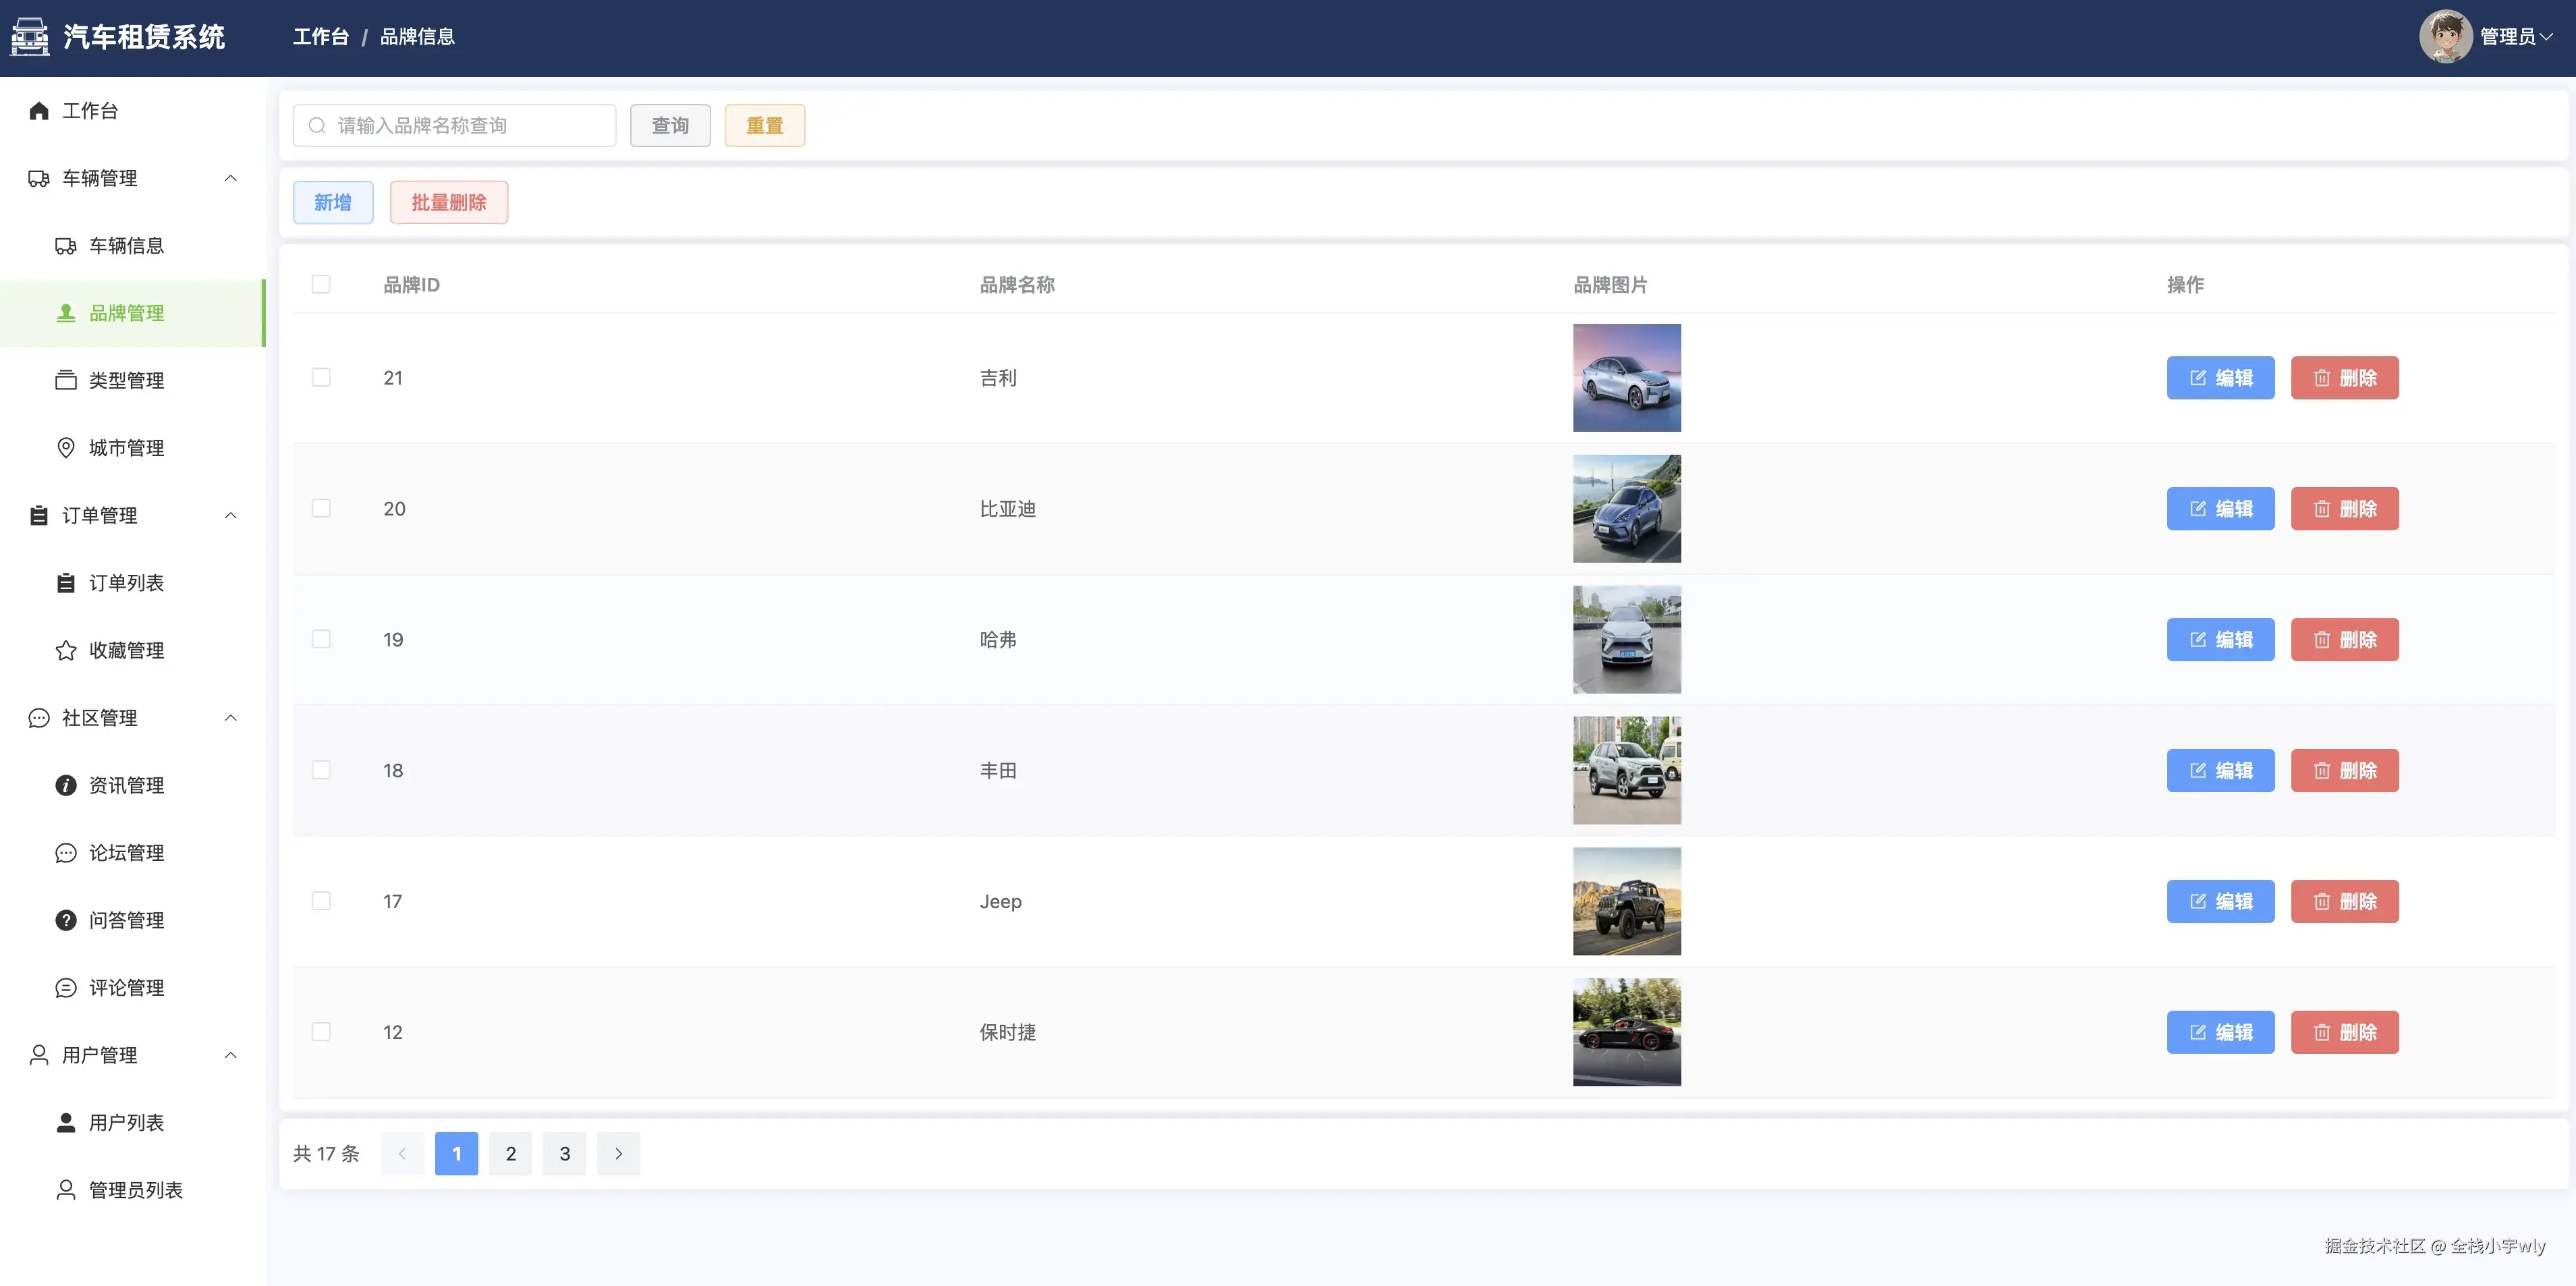Image resolution: width=2576 pixels, height=1286 pixels.
Task: Click the question mark icon for 问答管理
Action: coord(66,921)
